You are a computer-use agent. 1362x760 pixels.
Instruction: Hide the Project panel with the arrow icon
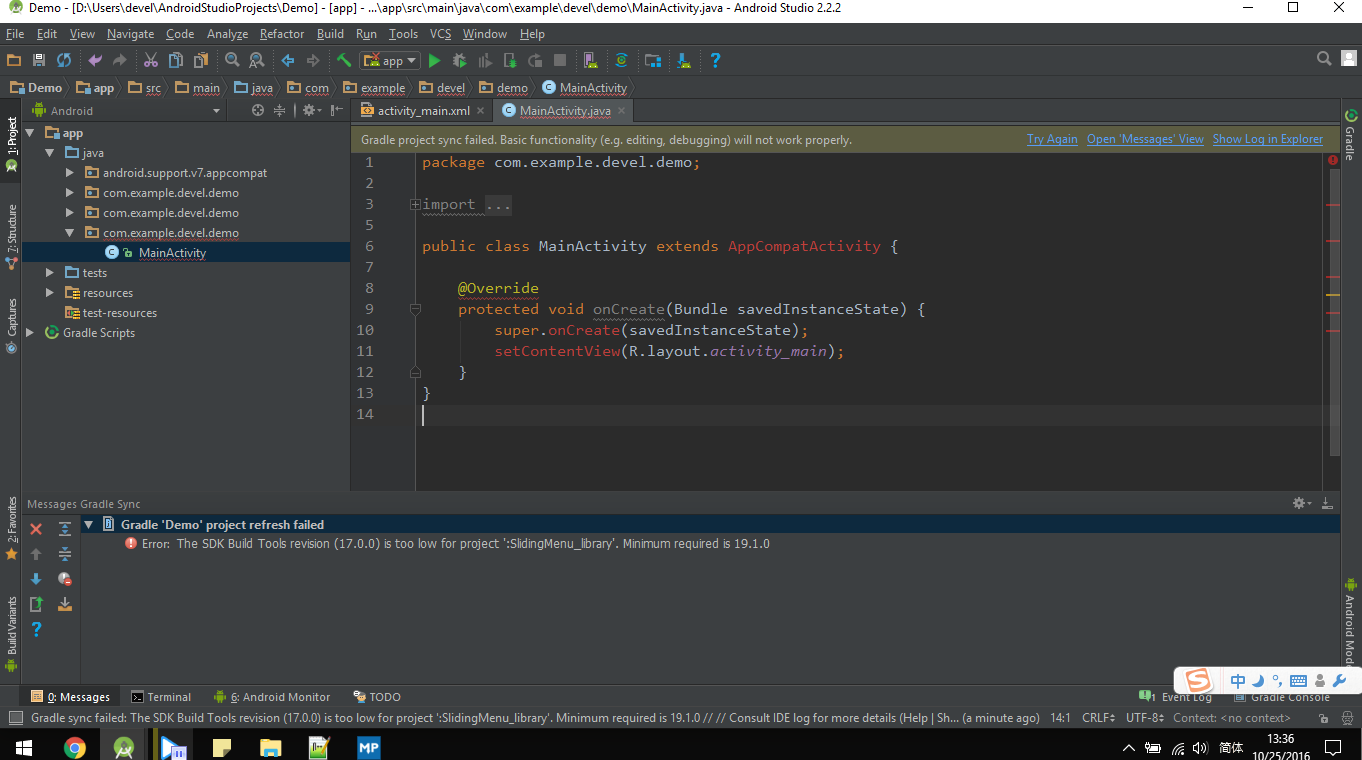[336, 111]
